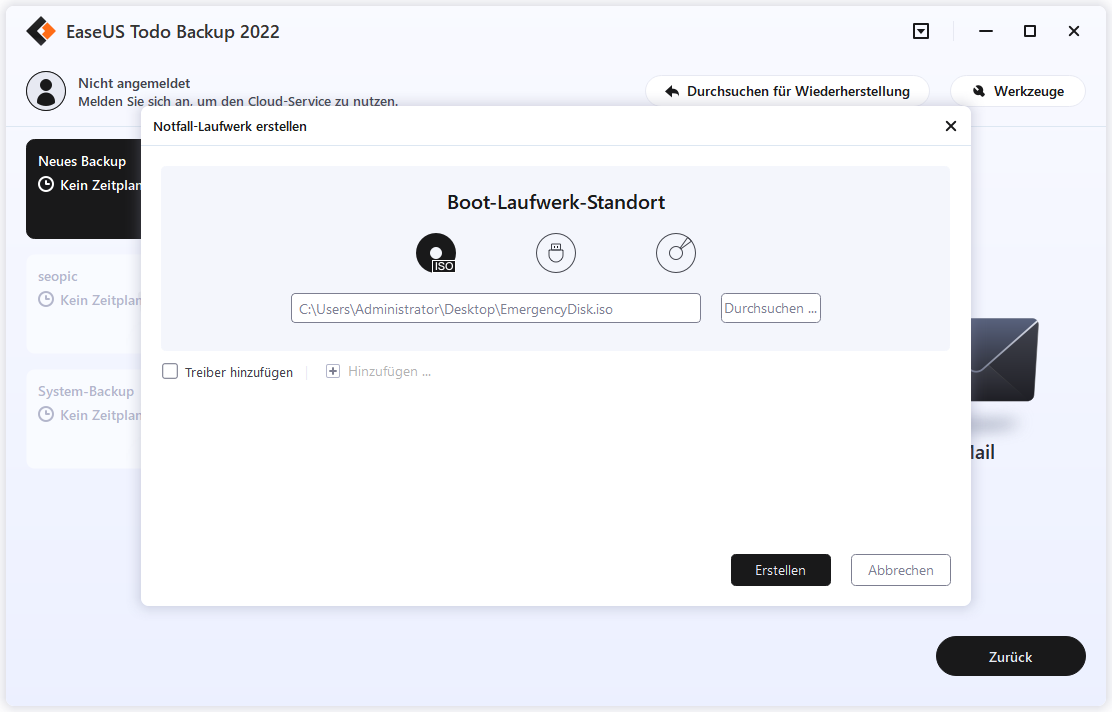Cancel with the Abbrechen button
This screenshot has height=712, width=1112.
pyautogui.click(x=900, y=570)
